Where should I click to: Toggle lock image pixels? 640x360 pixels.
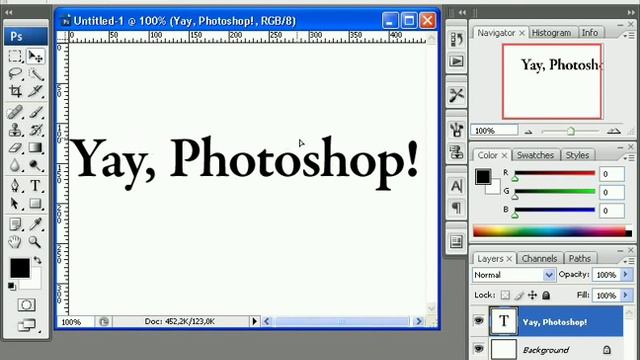[x=519, y=295]
